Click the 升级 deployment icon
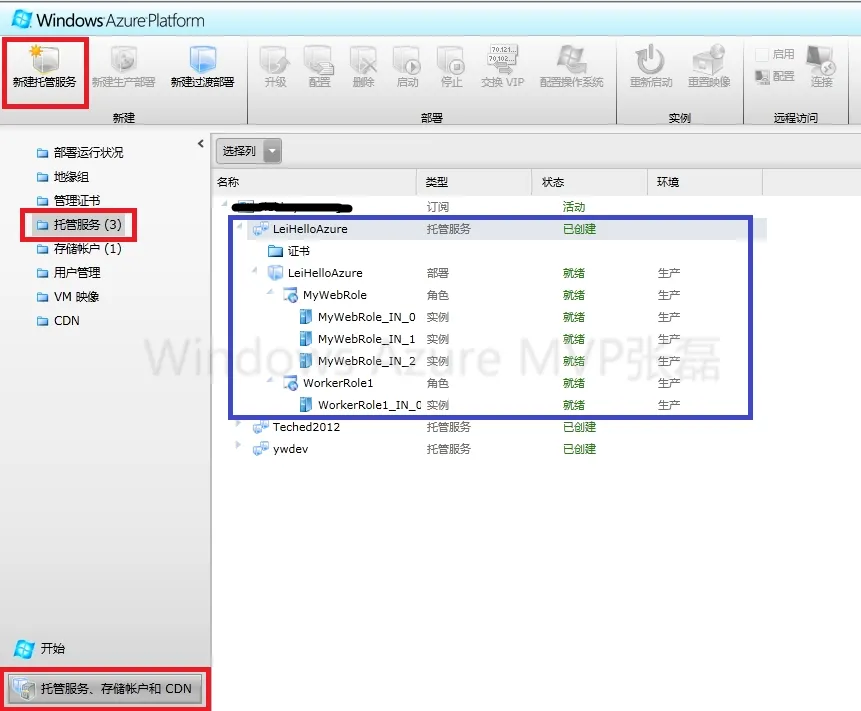 (275, 60)
